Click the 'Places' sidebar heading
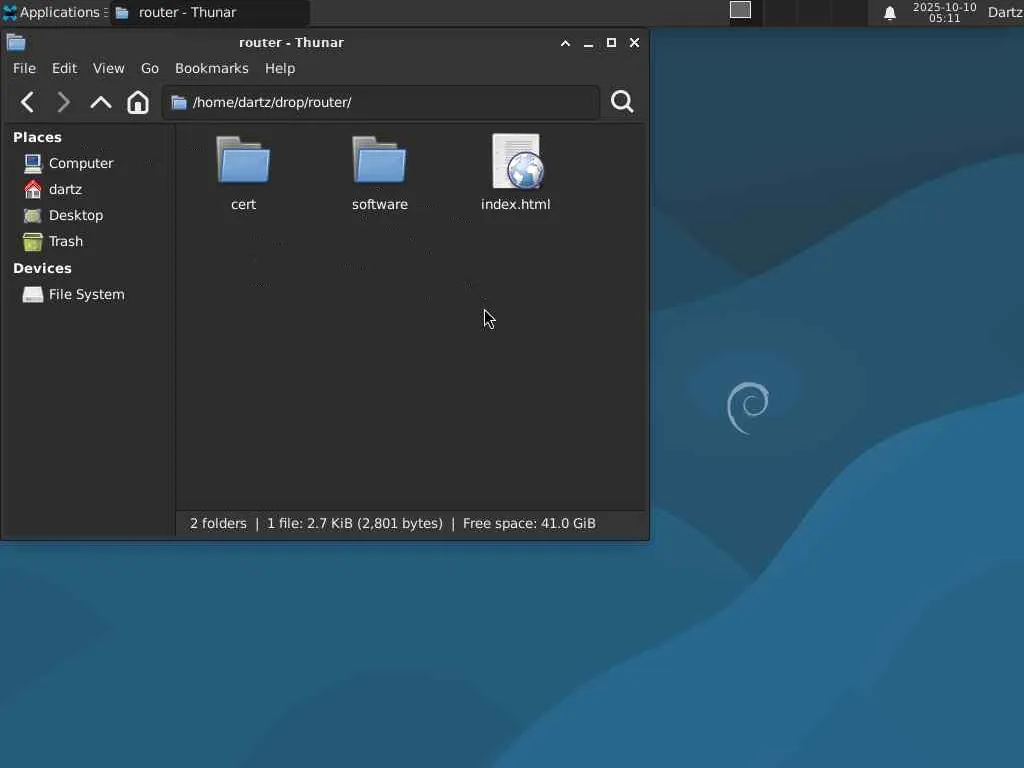This screenshot has height=768, width=1024. coord(37,137)
